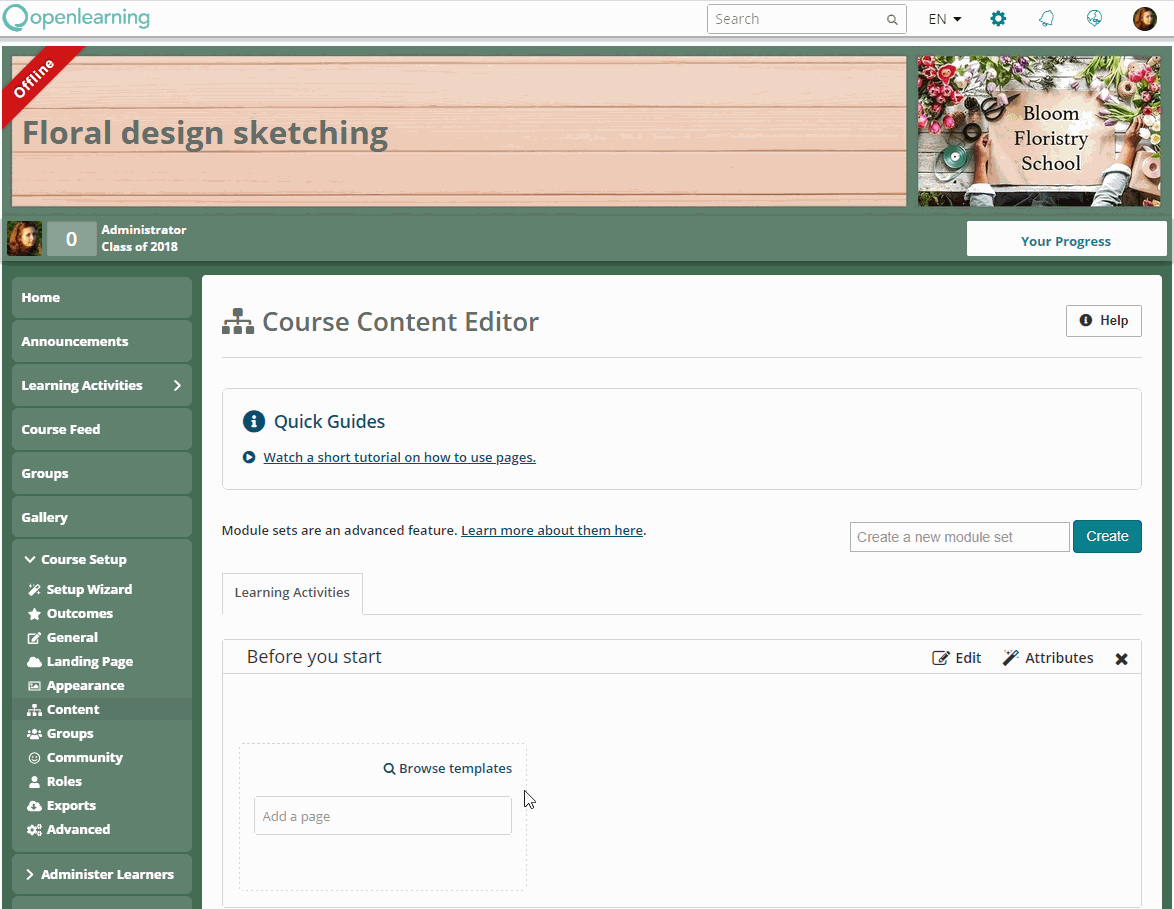Open the EN language dropdown
The width and height of the screenshot is (1174, 909).
pyautogui.click(x=944, y=19)
